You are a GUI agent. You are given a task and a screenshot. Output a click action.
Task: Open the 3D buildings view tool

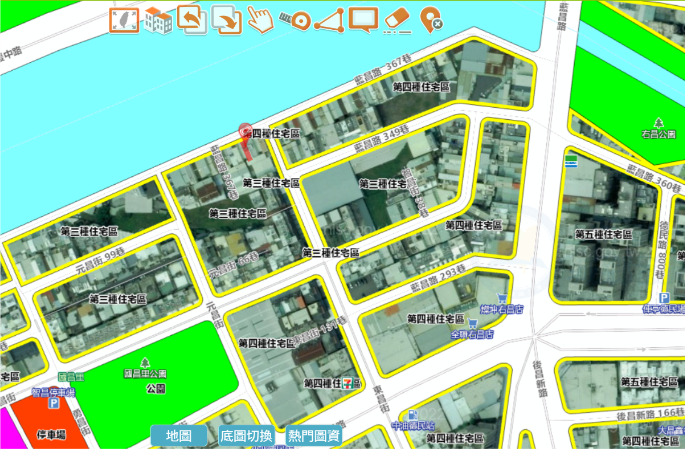coord(157,19)
